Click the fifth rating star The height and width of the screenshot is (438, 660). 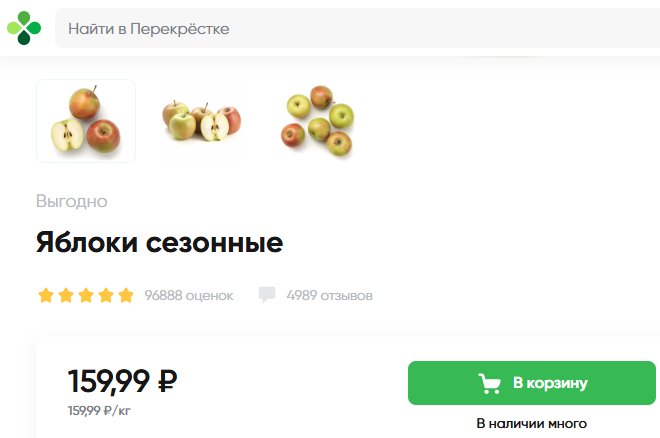[126, 295]
